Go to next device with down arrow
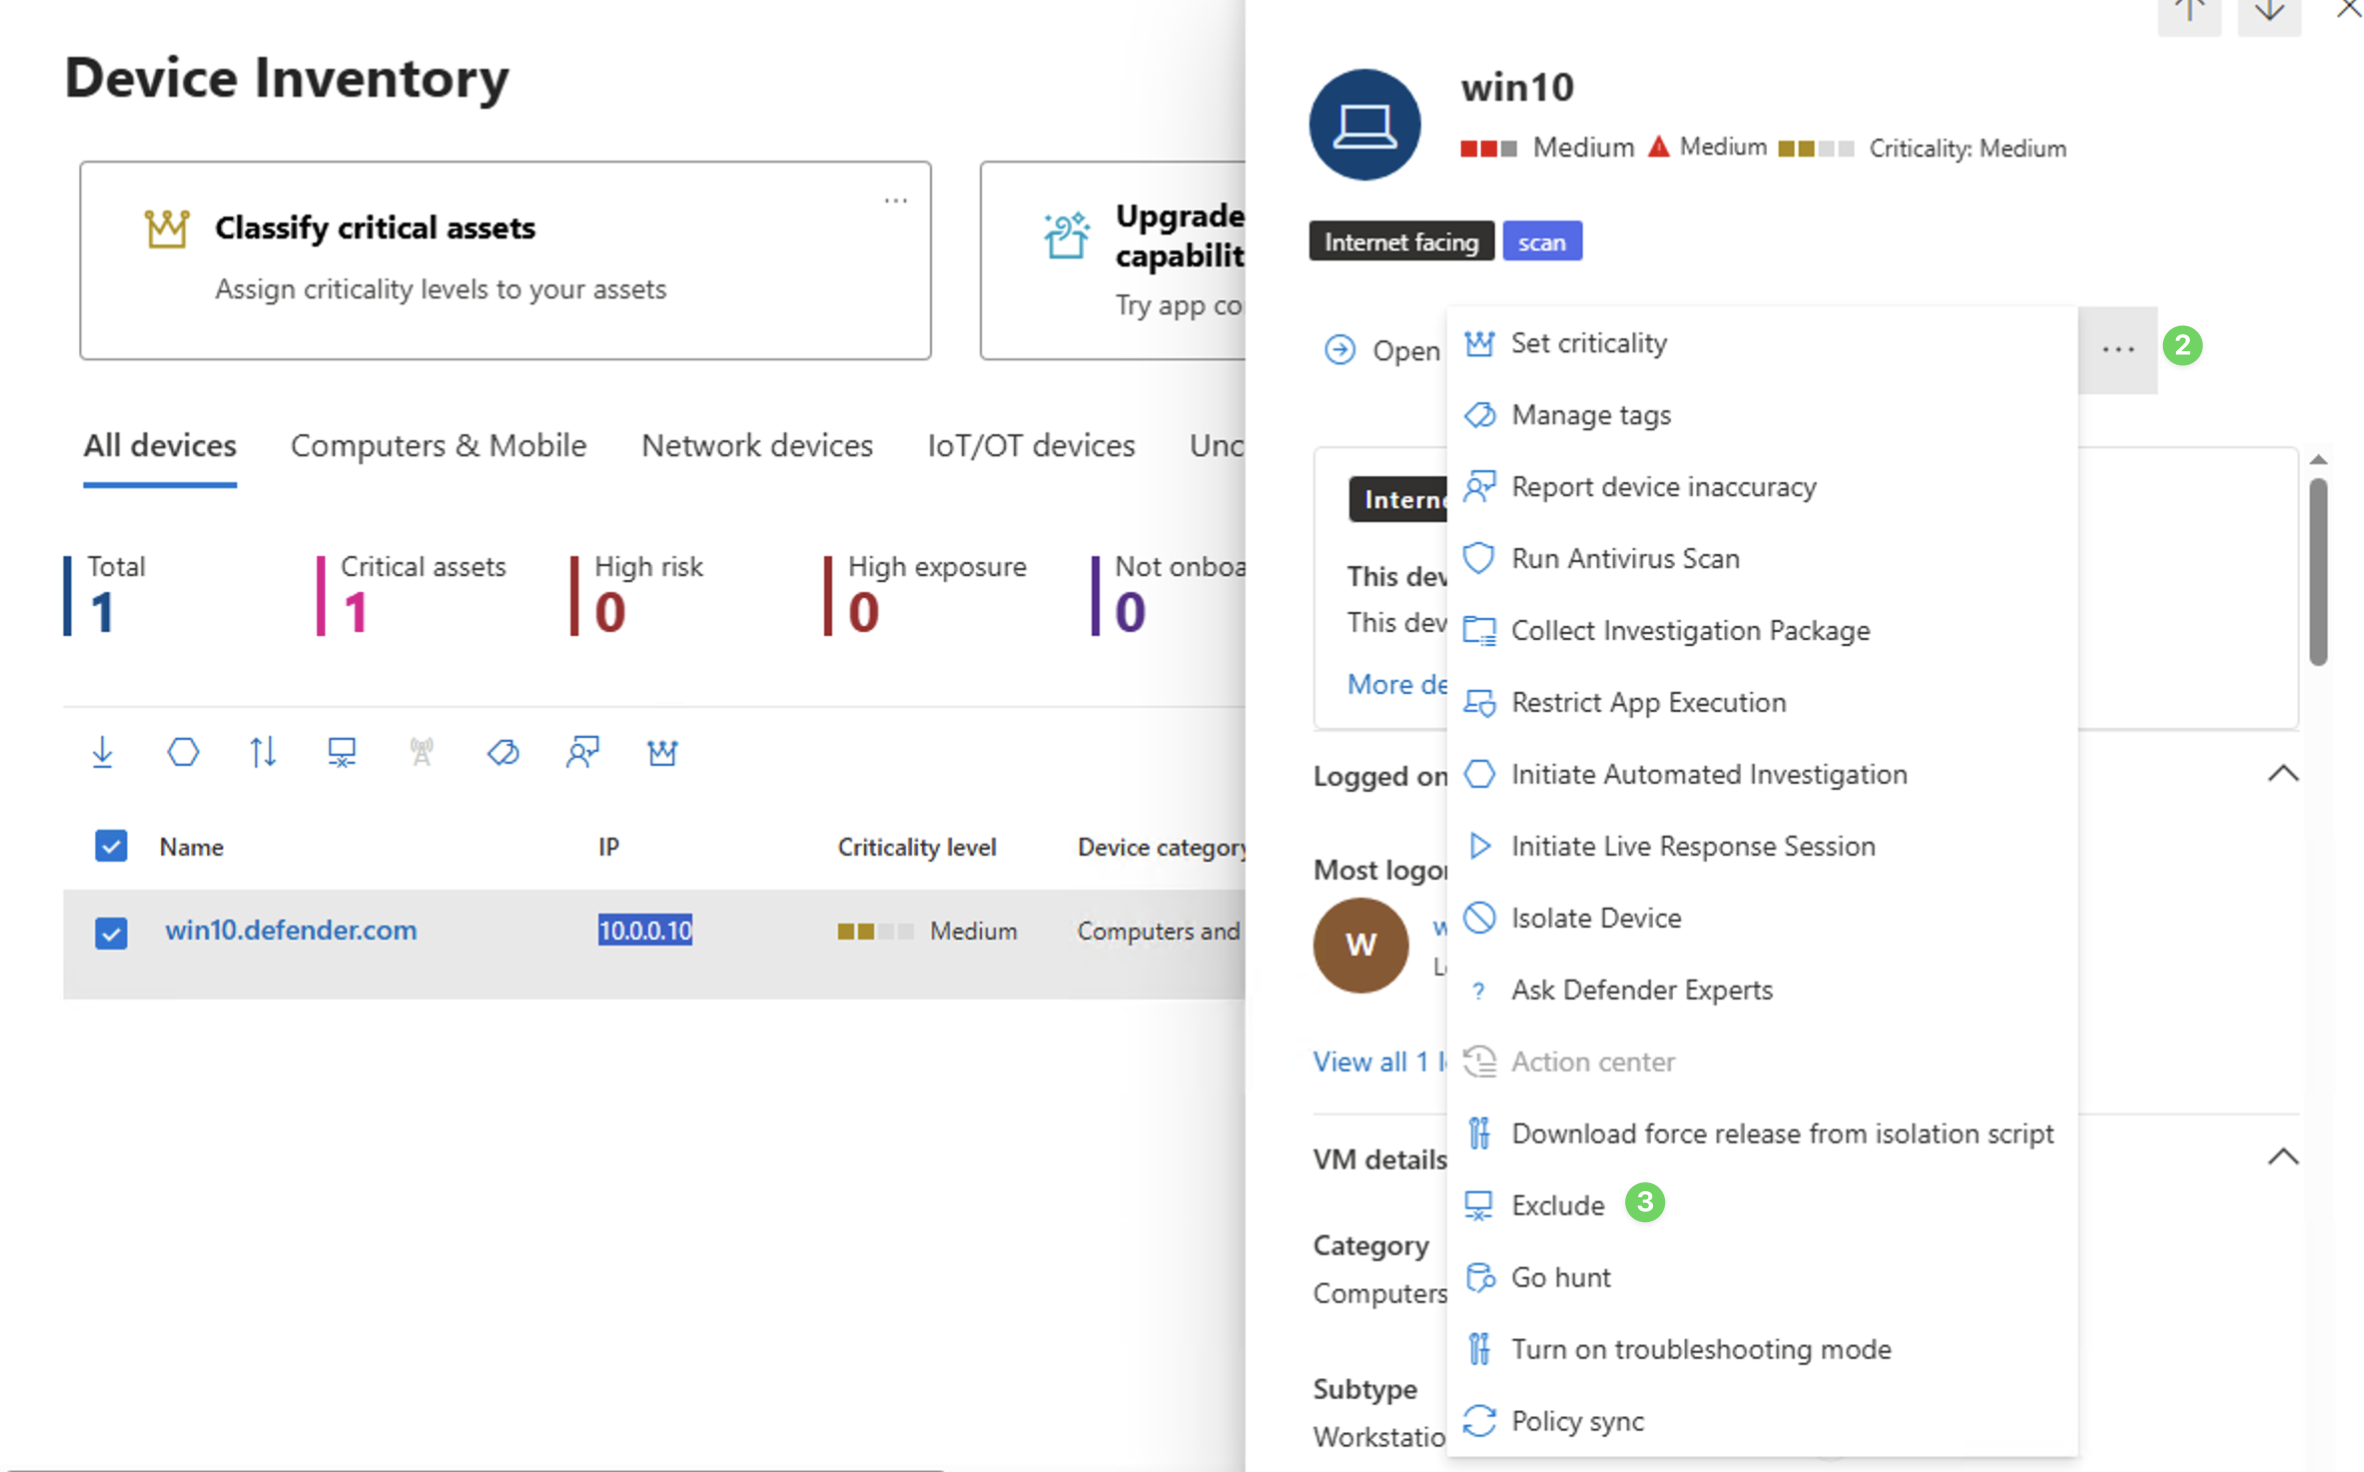 (2269, 14)
